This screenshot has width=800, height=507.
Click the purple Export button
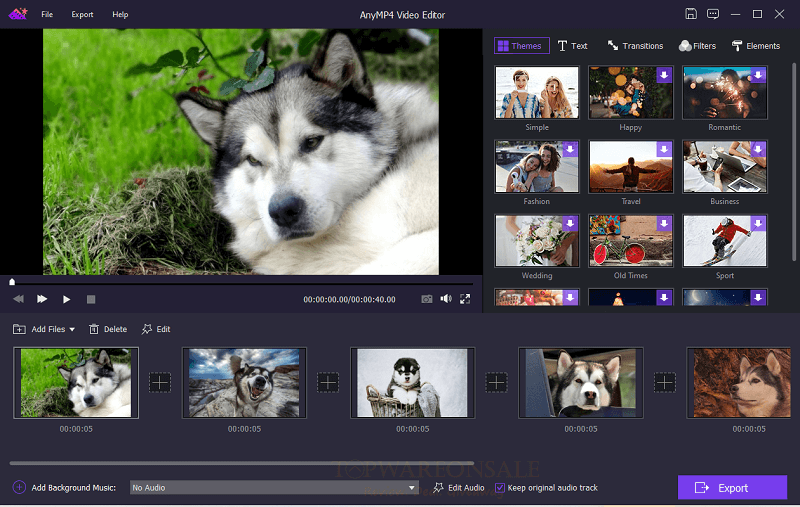(732, 488)
